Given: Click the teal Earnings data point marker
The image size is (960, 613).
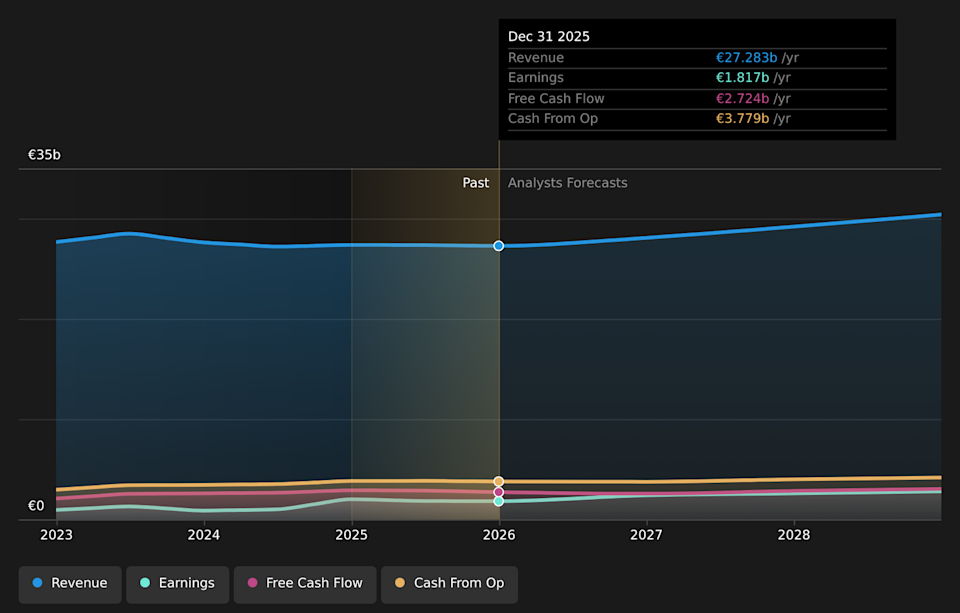Looking at the screenshot, I should coord(498,501).
